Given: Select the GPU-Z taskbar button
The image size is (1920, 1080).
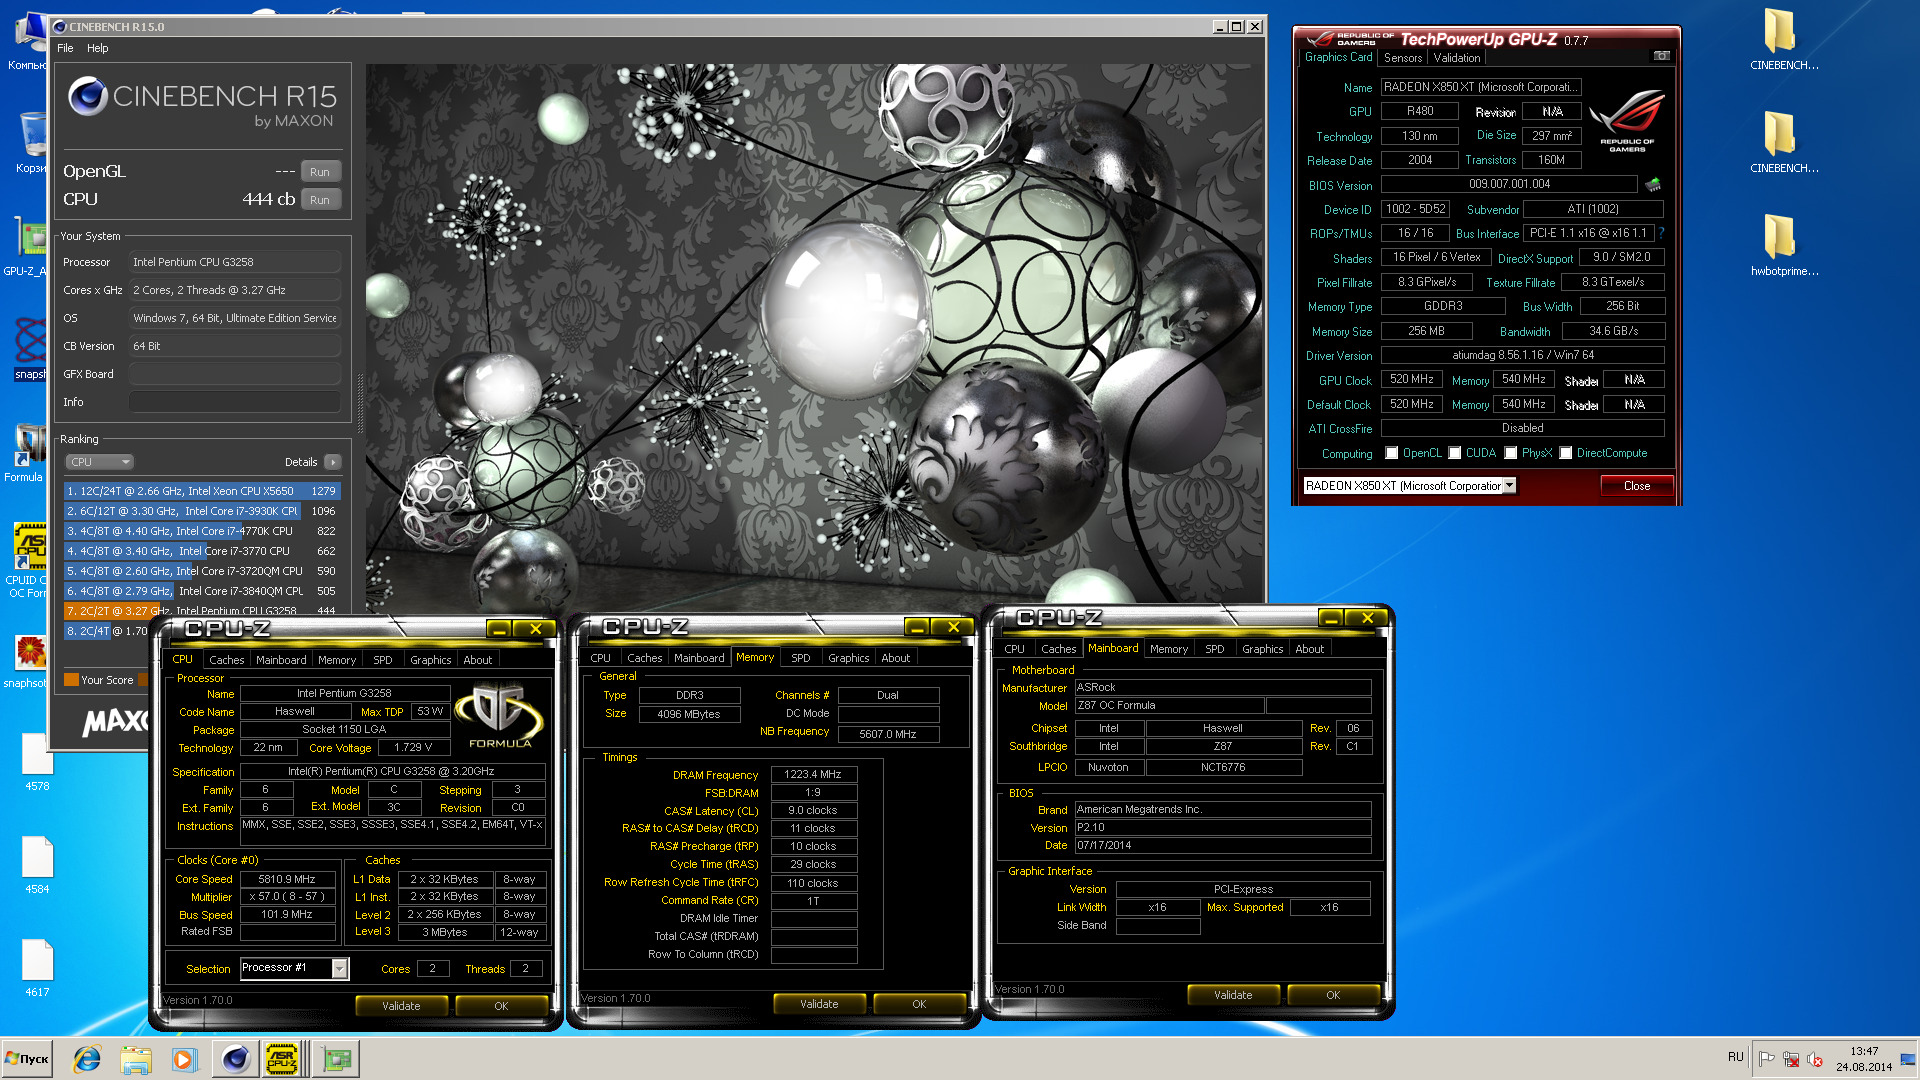Looking at the screenshot, I should pos(336,1059).
